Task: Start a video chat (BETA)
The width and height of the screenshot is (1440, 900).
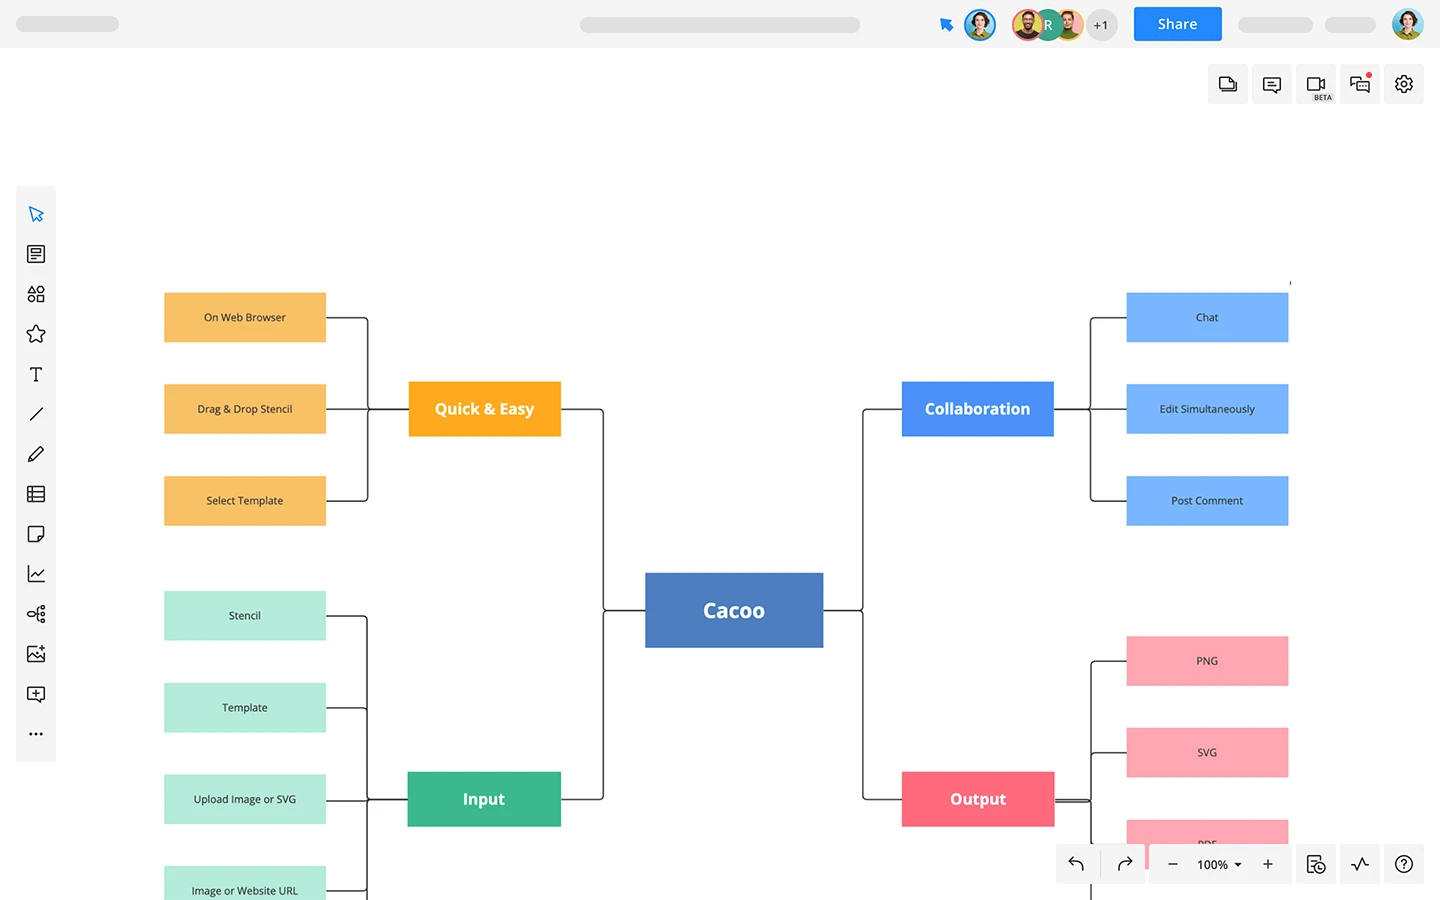Action: click(x=1316, y=84)
